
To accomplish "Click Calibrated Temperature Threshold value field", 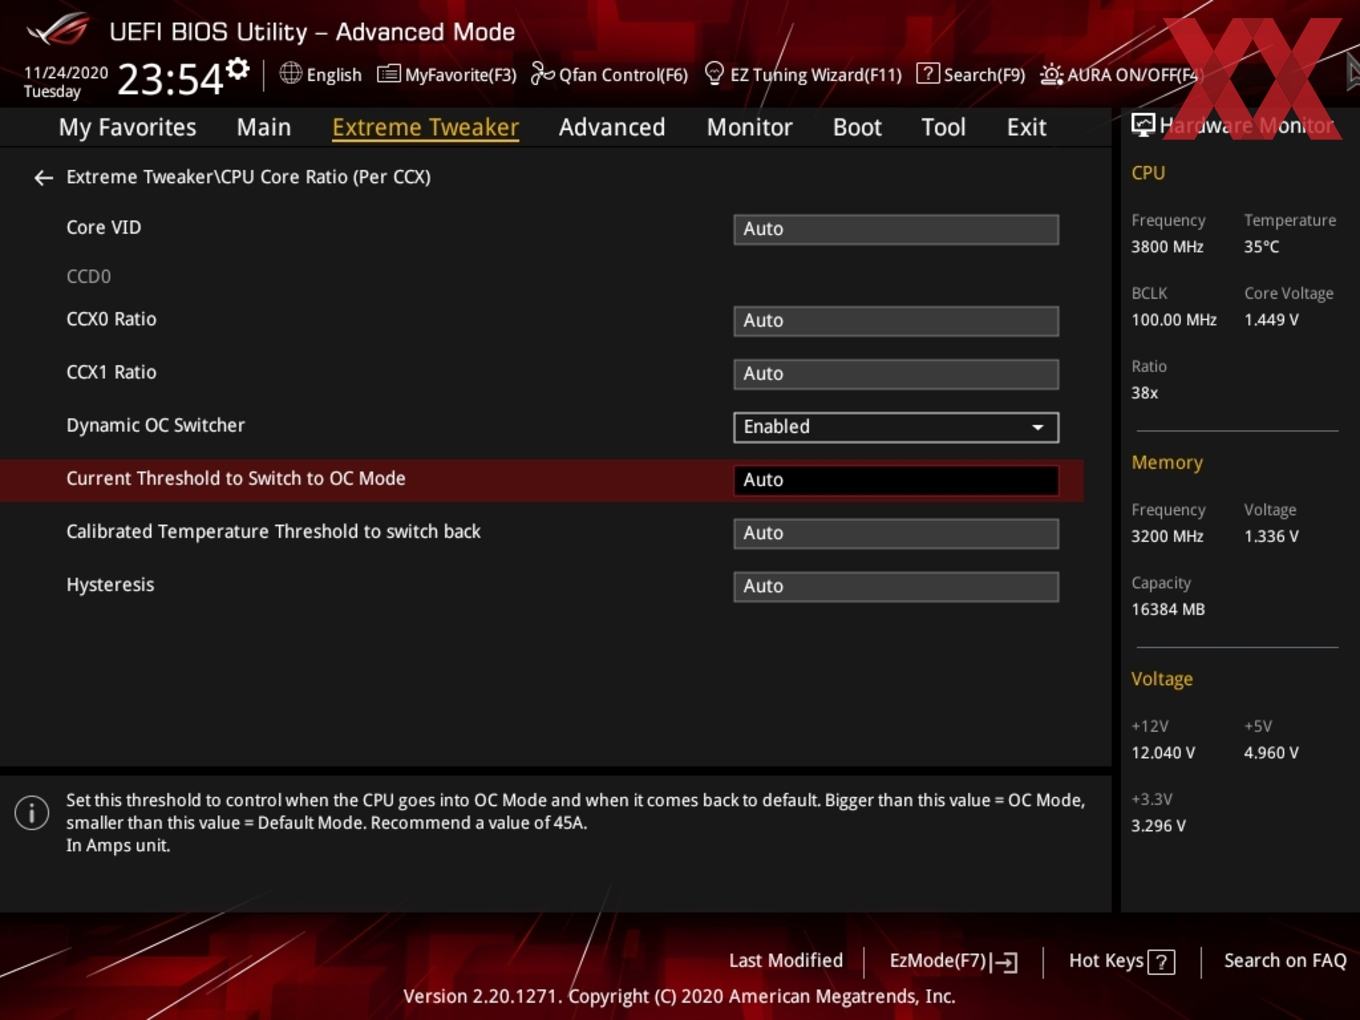I will pos(896,533).
